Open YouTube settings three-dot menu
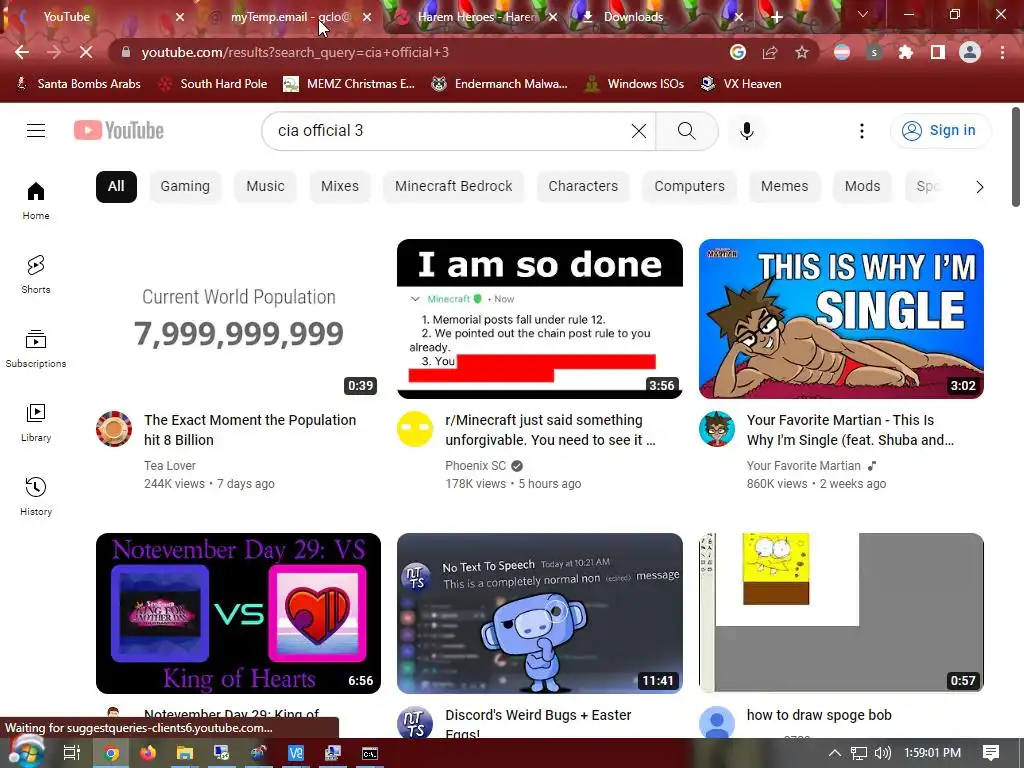 point(861,131)
